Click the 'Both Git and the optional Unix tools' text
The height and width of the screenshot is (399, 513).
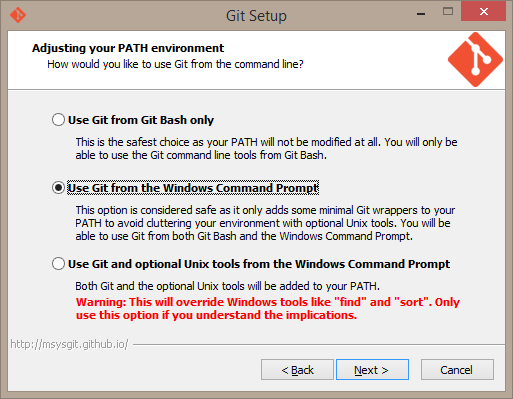pyautogui.click(x=227, y=286)
